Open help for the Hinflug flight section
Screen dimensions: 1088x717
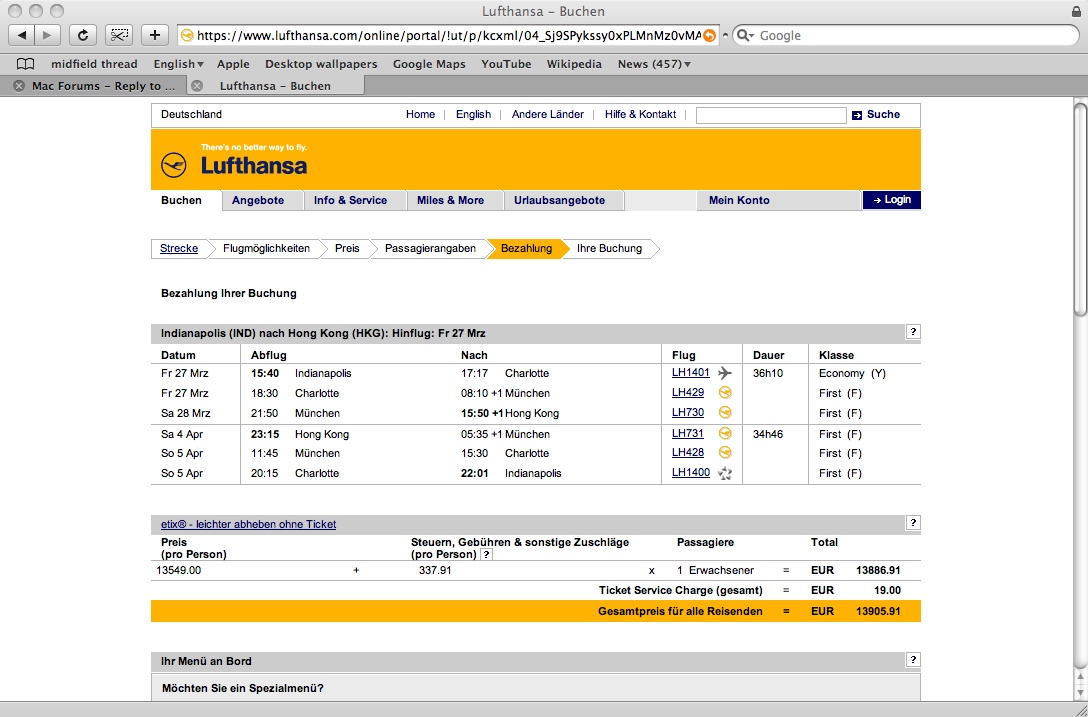click(x=913, y=332)
